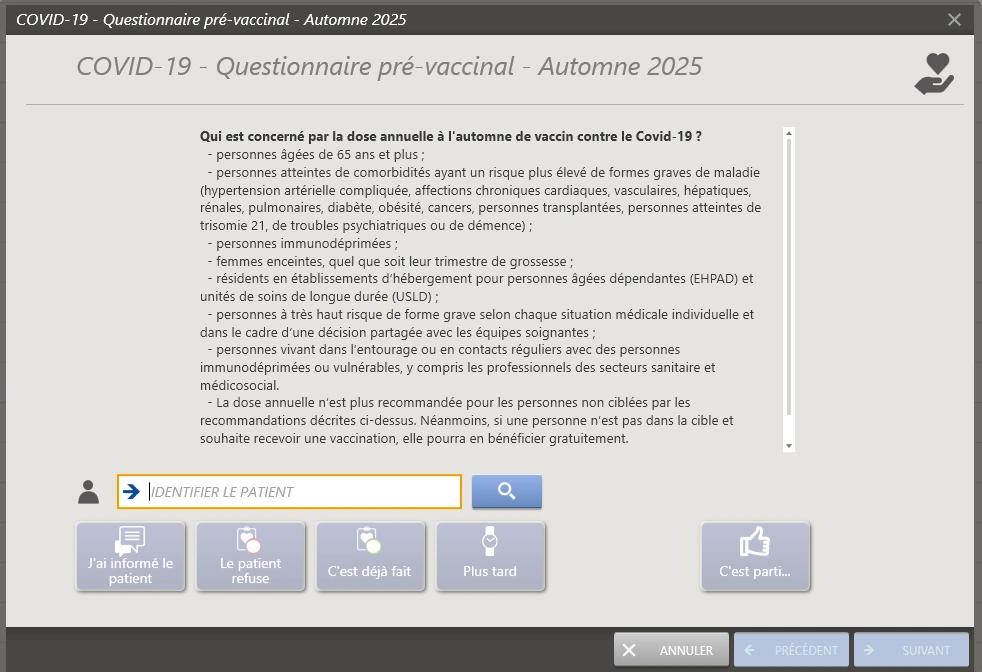
Task: Click the dialog title bar text
Action: [212, 19]
